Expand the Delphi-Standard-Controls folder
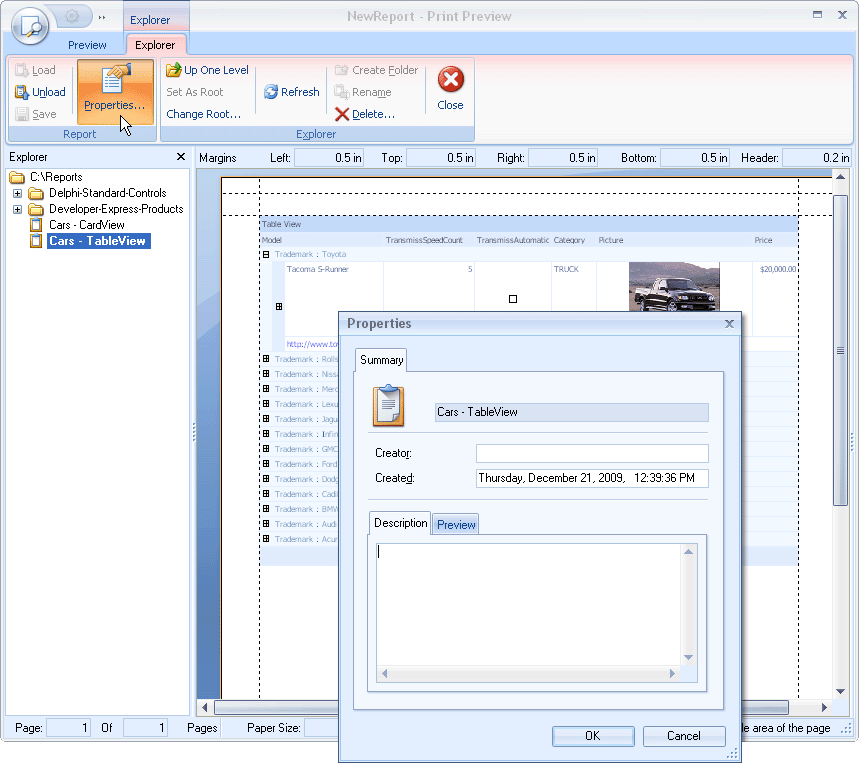 pyautogui.click(x=18, y=193)
